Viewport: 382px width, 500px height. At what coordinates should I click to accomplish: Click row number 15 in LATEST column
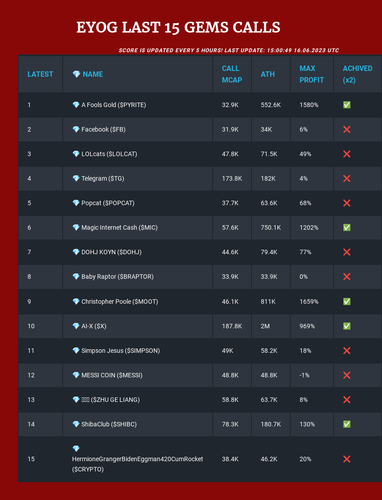[31, 459]
